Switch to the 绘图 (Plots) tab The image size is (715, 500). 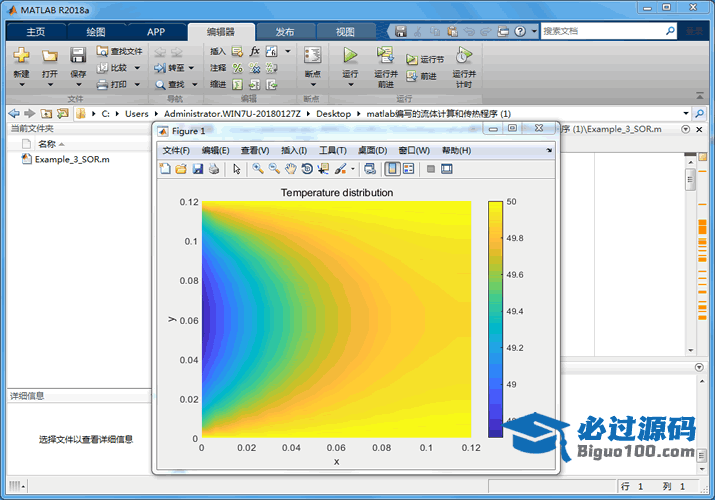(96, 31)
